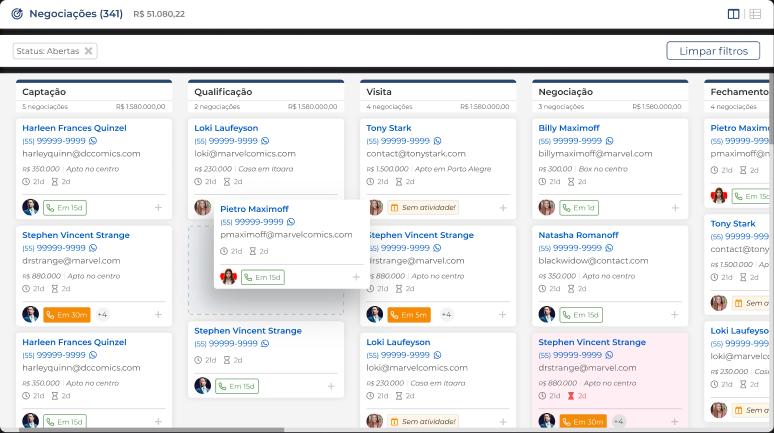The width and height of the screenshot is (774, 433).
Task: Click Em 15d badge on Pietro Maximoff dragged card
Action: click(x=263, y=277)
